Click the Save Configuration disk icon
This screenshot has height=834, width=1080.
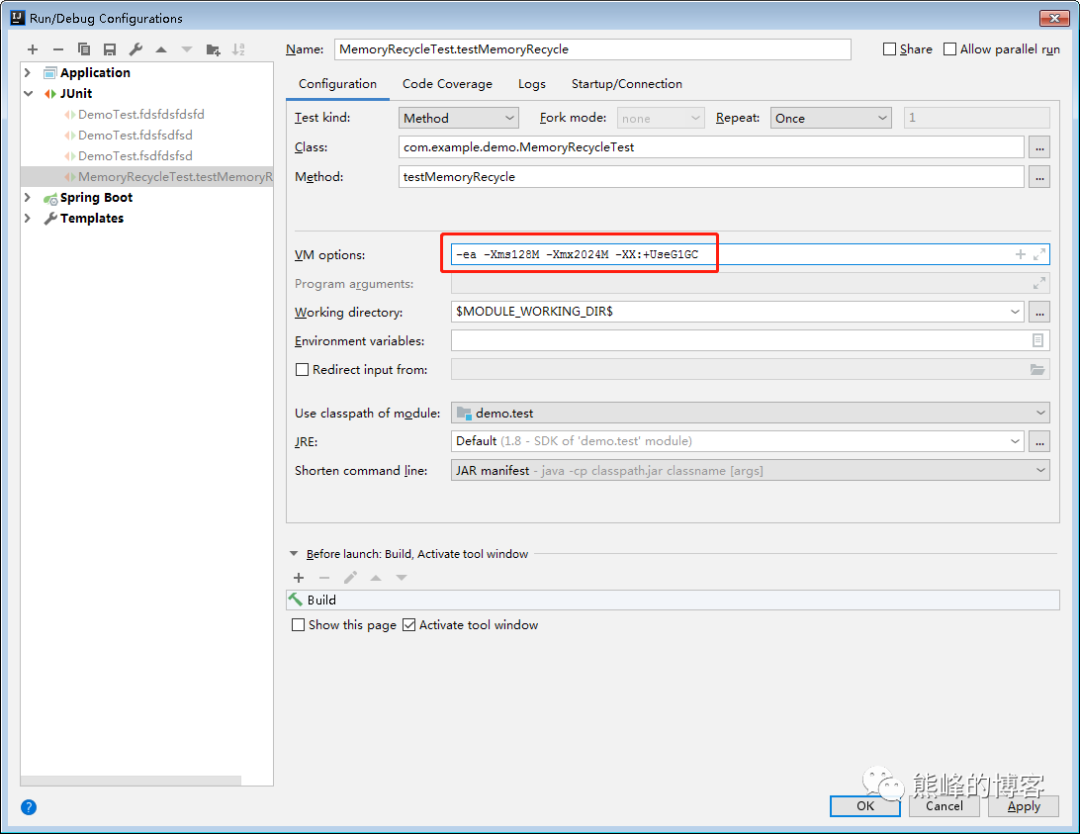tap(110, 50)
